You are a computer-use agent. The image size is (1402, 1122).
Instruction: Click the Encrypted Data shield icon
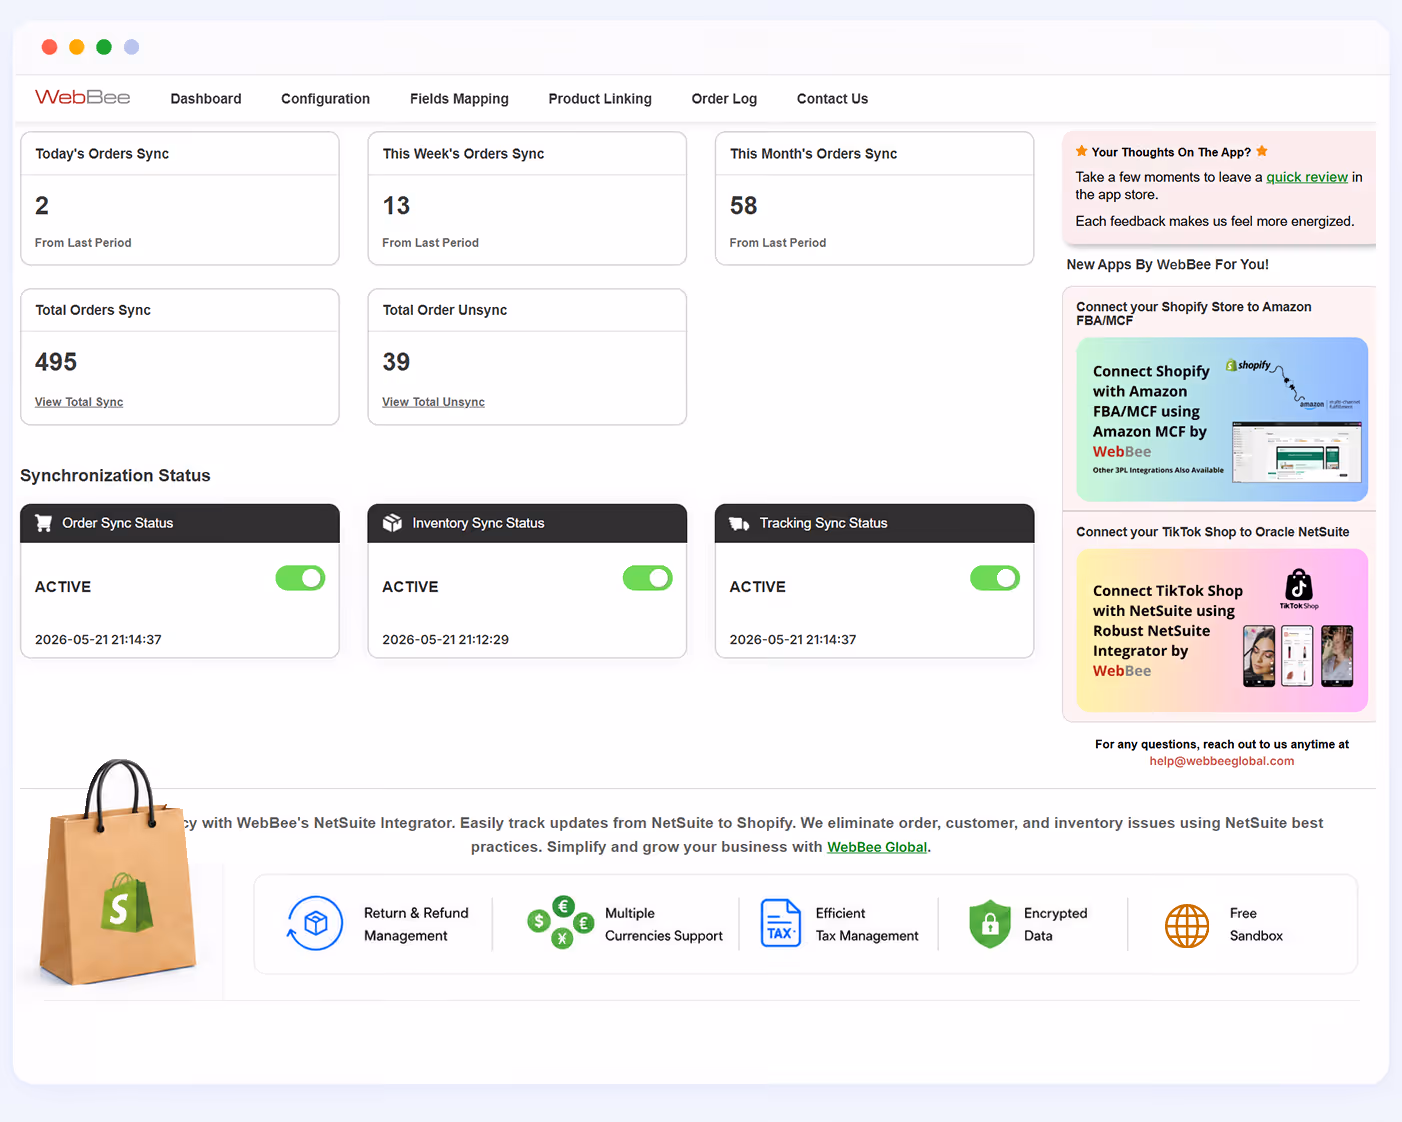pyautogui.click(x=990, y=923)
